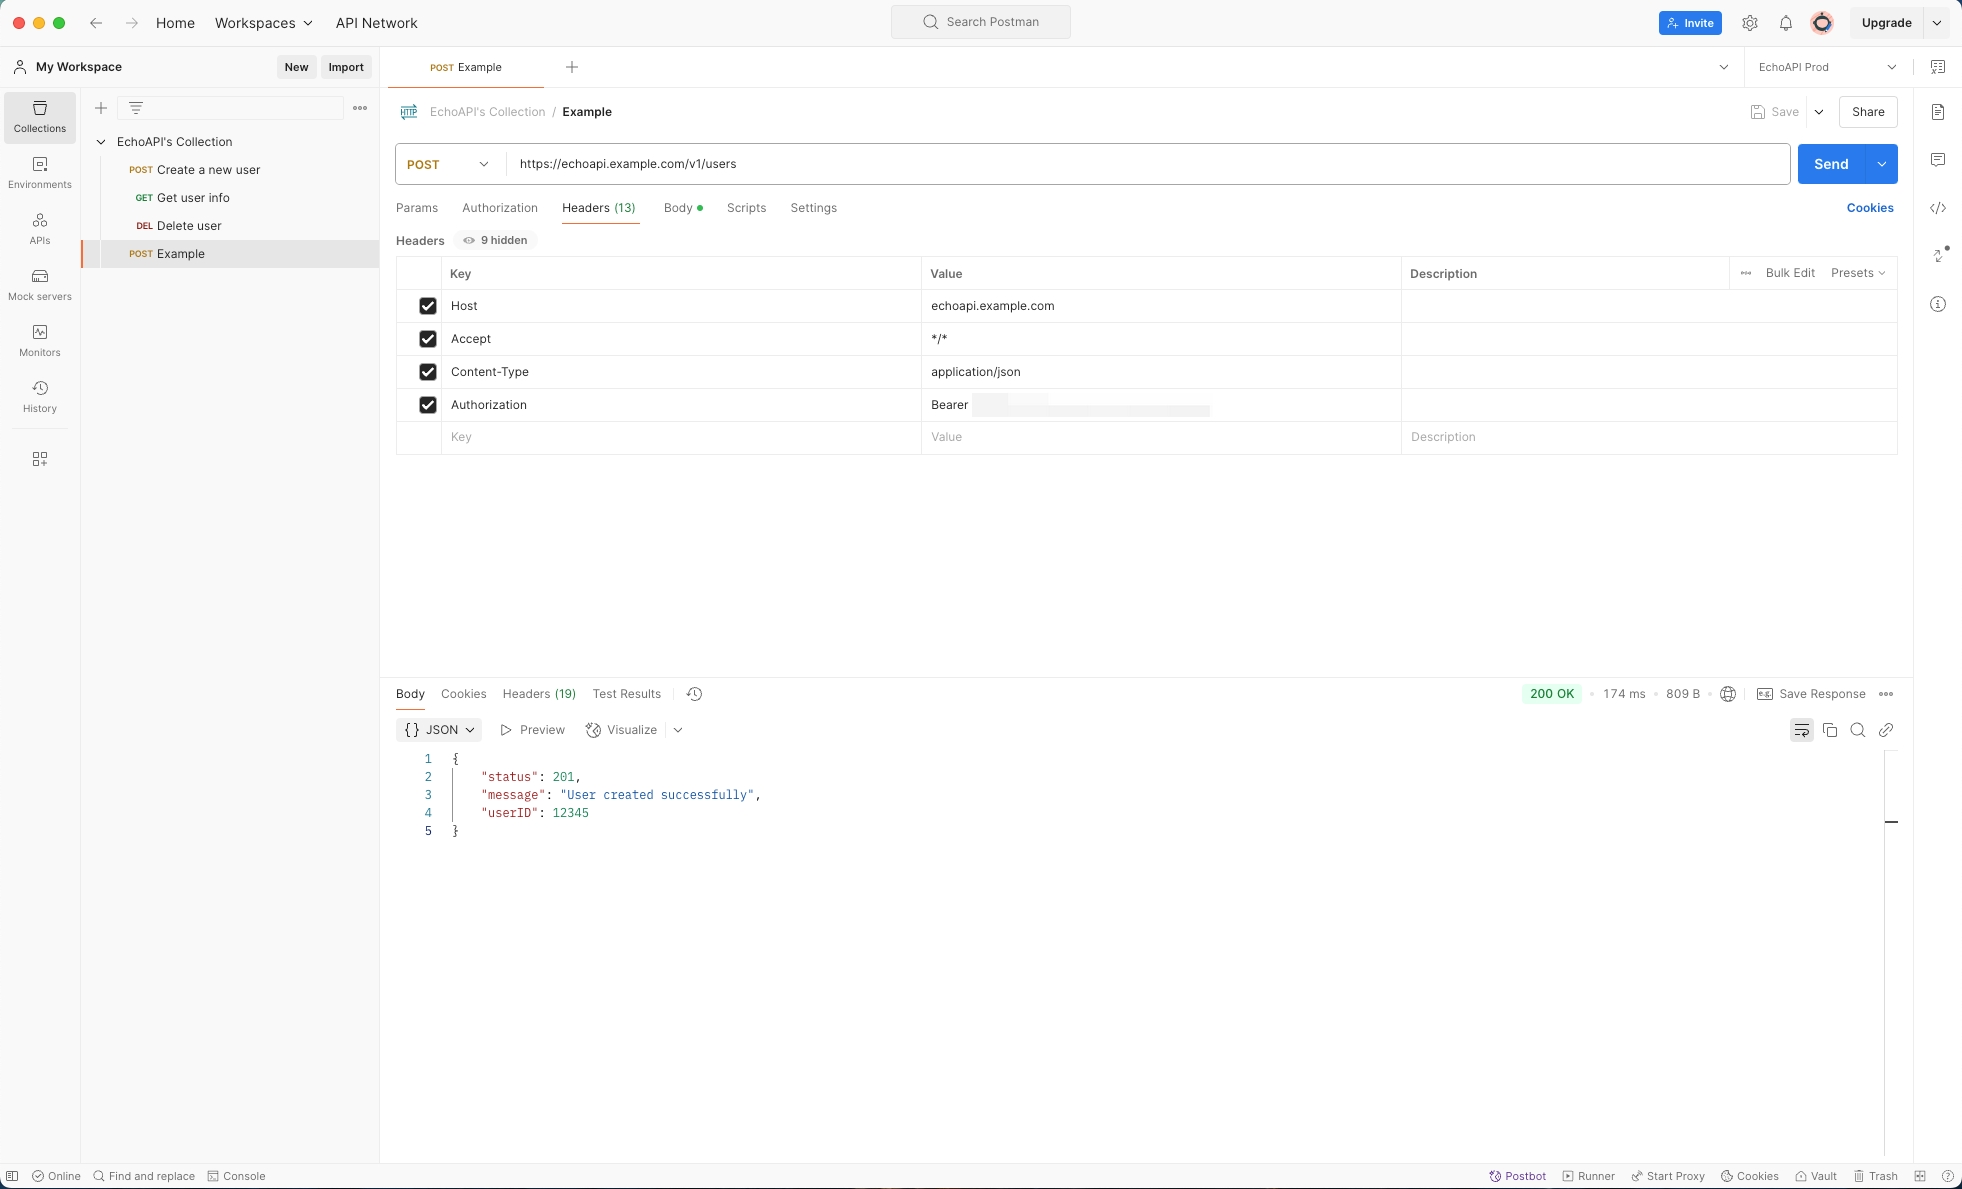Open the Environments sidebar panel
1962x1189 pixels.
[x=40, y=173]
